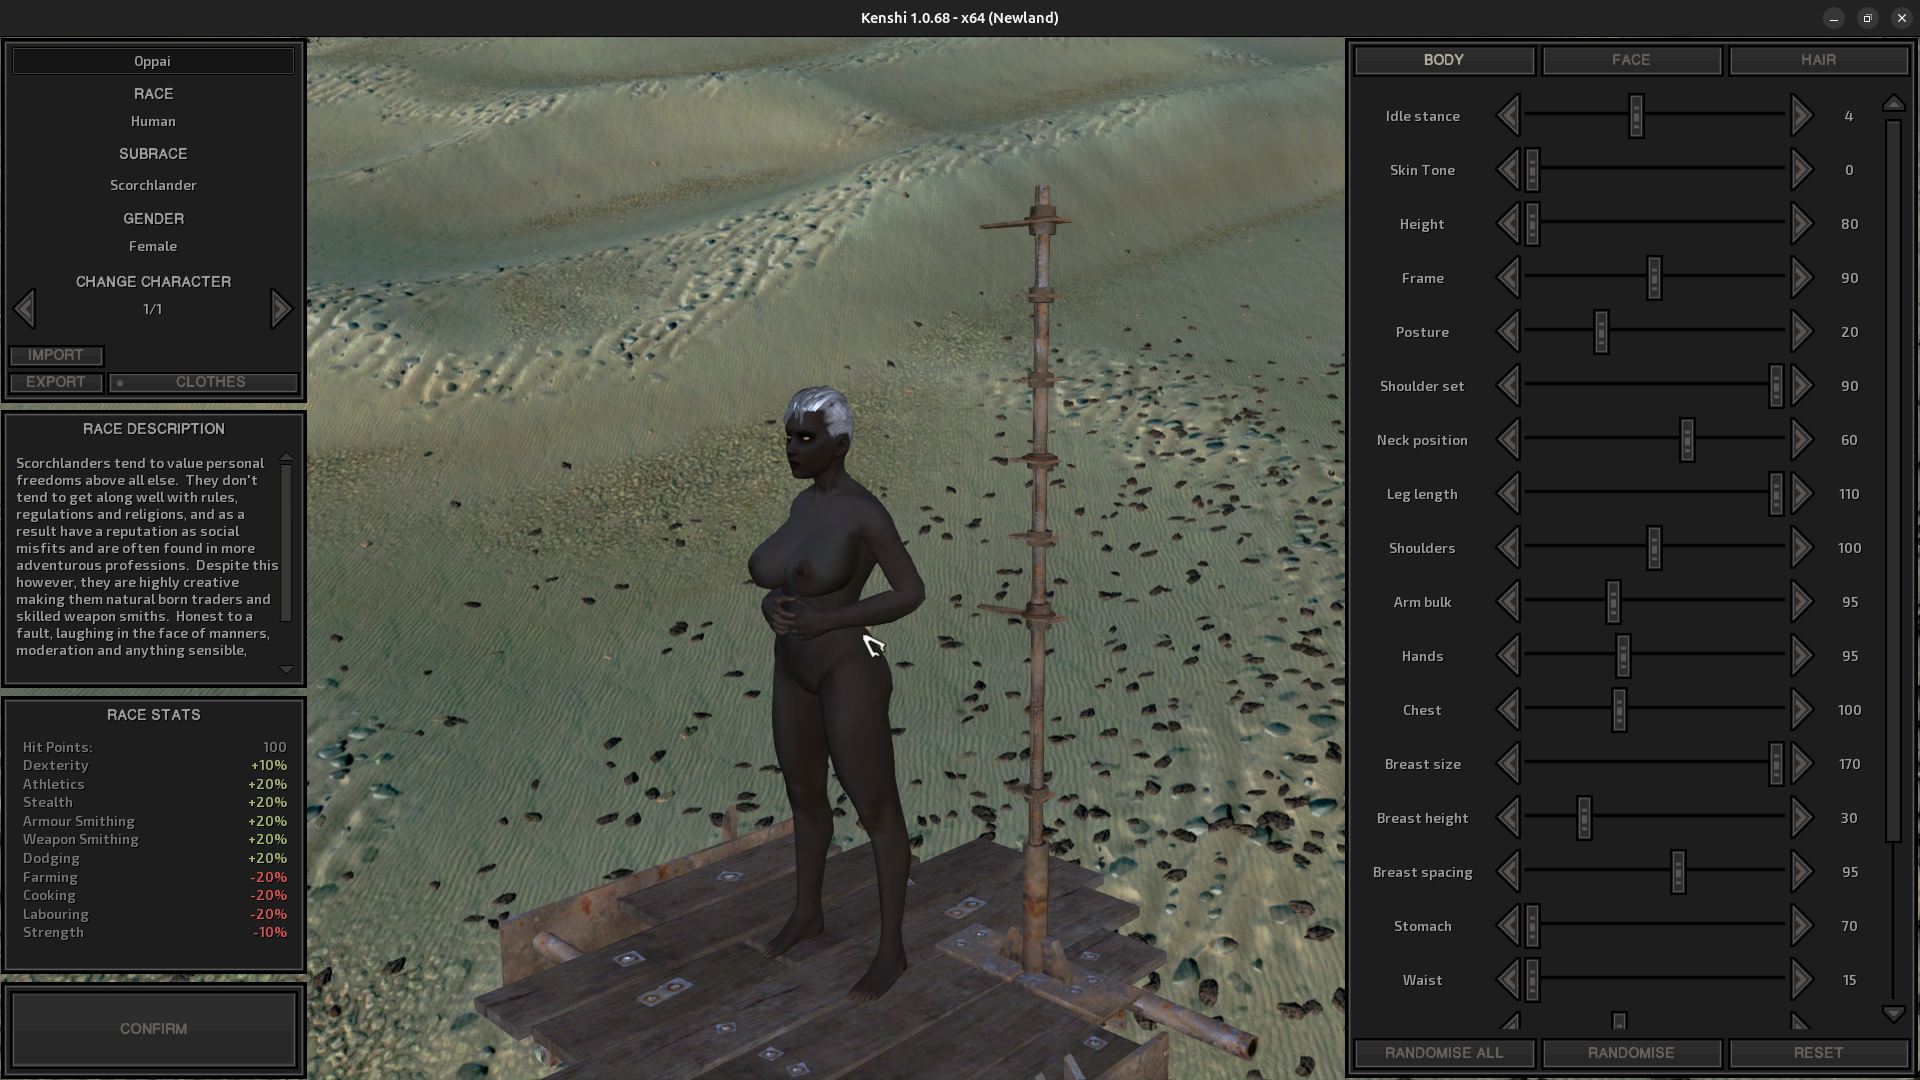Click the Neck position slider handle

pyautogui.click(x=1687, y=440)
